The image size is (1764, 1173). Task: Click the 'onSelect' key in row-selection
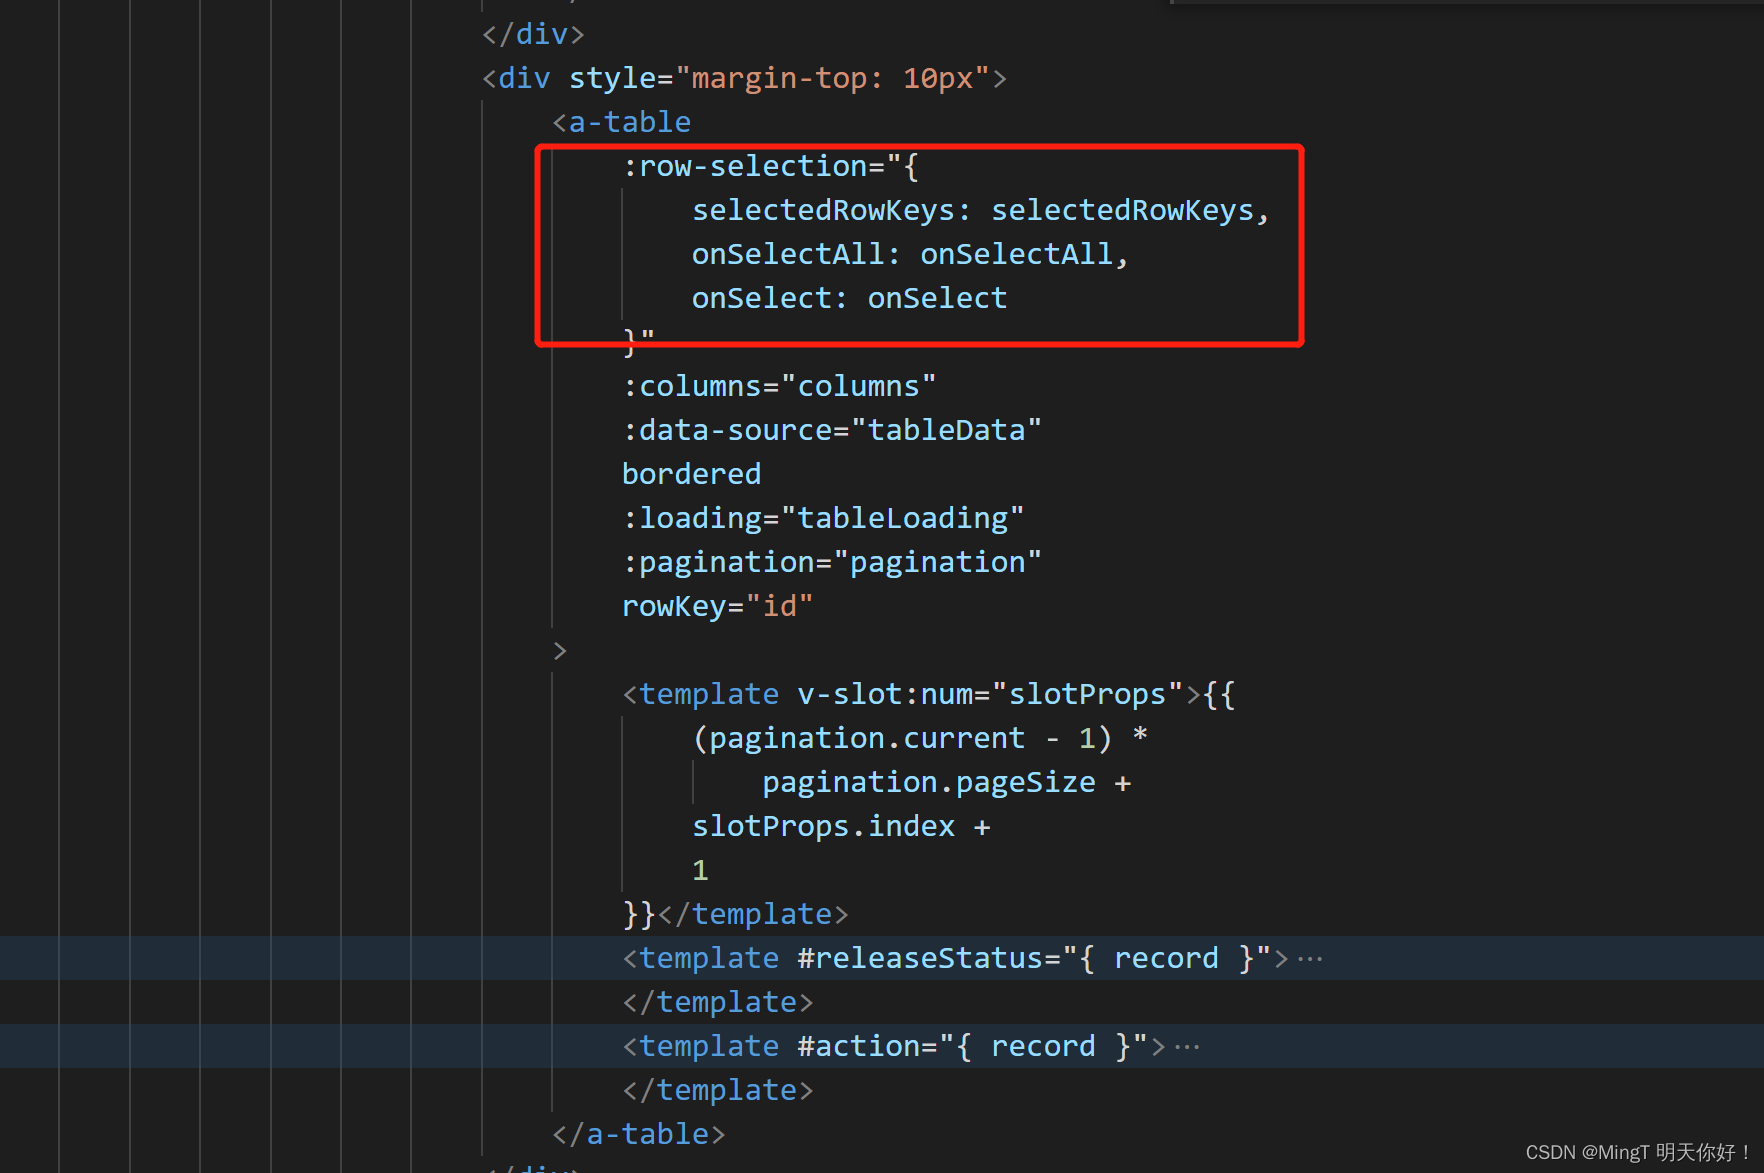tap(762, 298)
